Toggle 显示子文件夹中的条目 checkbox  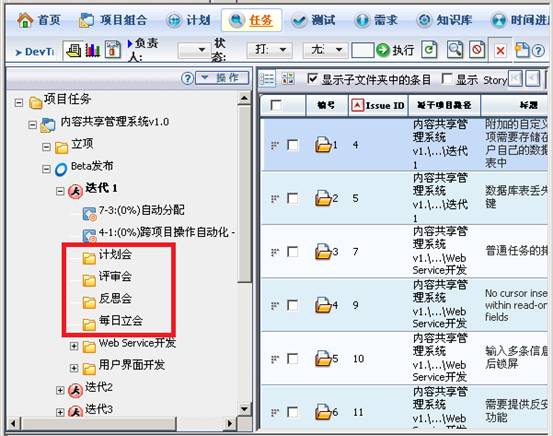312,78
